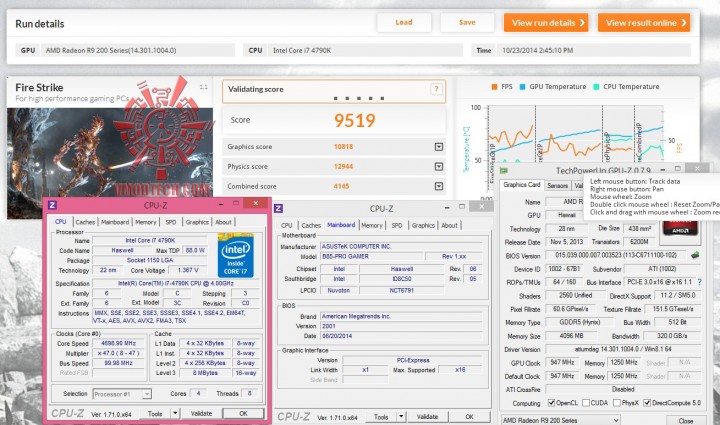The width and height of the screenshot is (720, 425).
Task: Click Validate in pink CPU-Z window
Action: 201,414
